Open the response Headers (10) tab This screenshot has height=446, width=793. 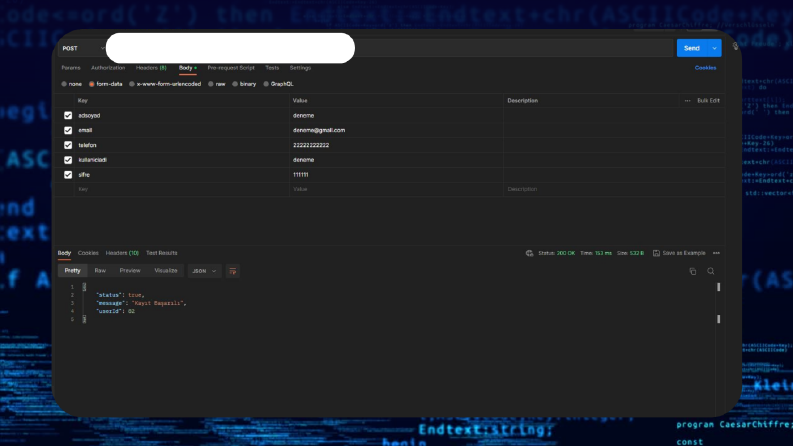(122, 253)
